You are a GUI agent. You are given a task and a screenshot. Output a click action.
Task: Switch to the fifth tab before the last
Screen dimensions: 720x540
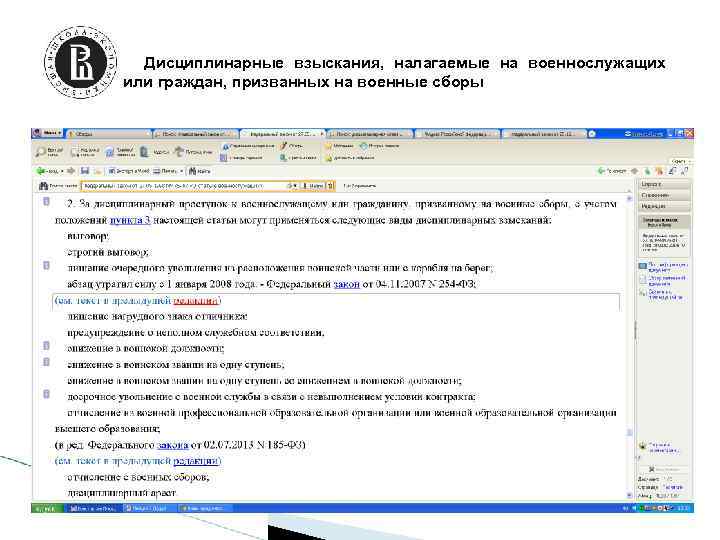(456, 134)
